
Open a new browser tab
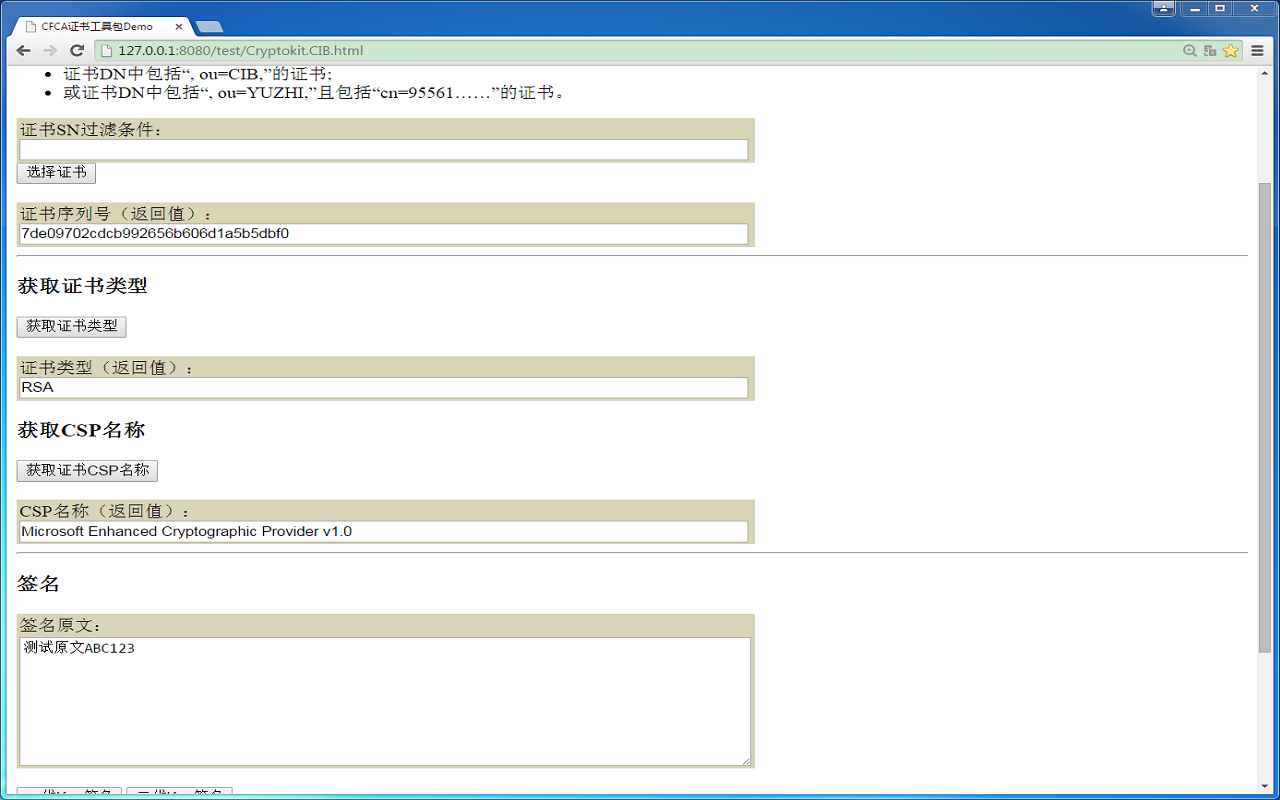[209, 26]
